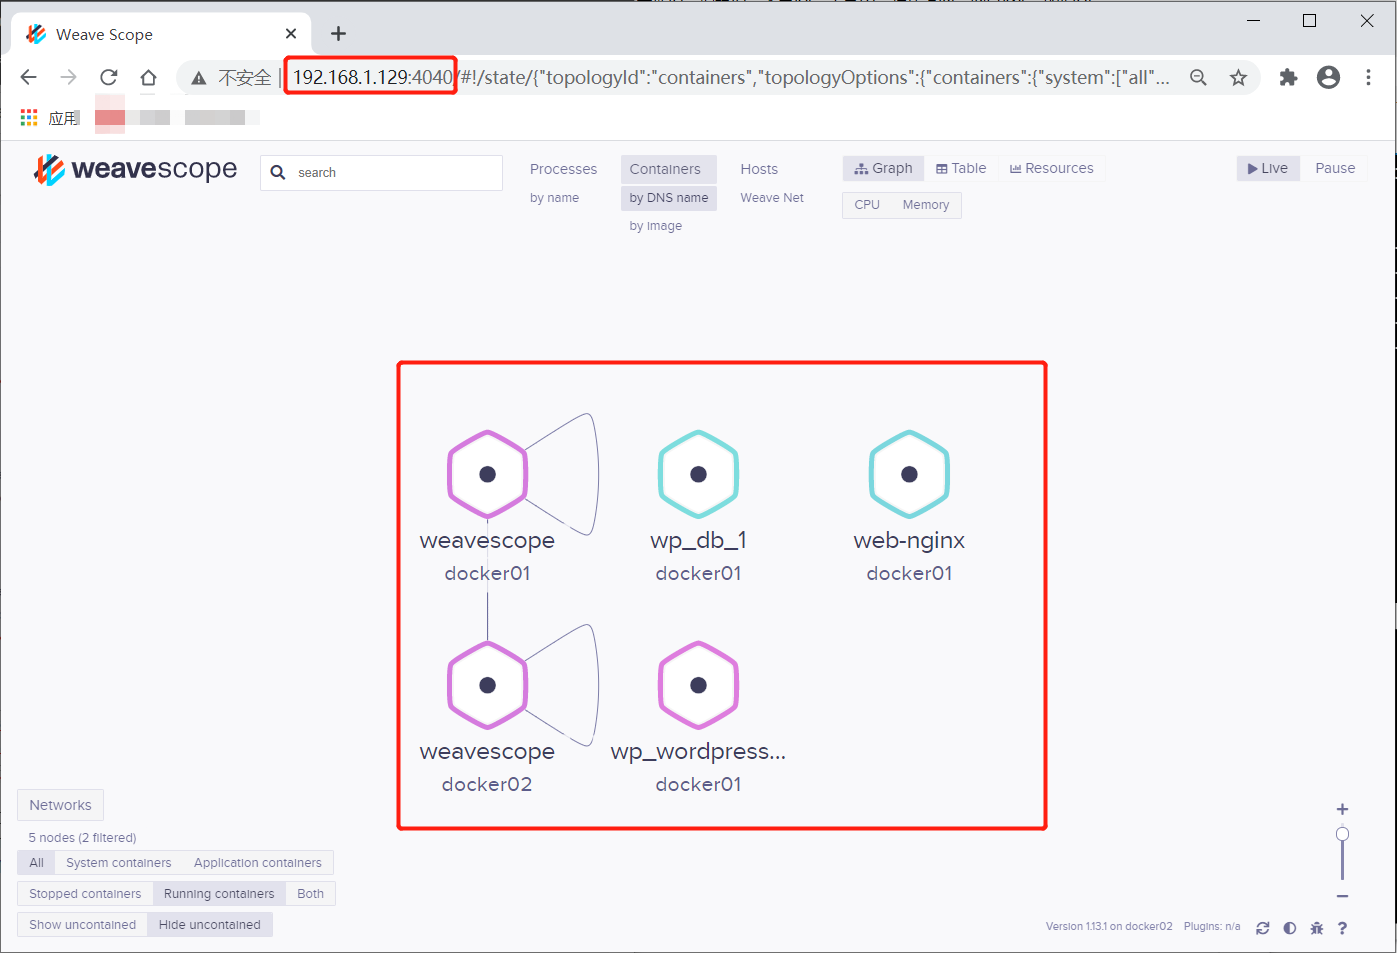Open the browser zoom control icon
This screenshot has height=953, width=1397.
pos(1198,77)
